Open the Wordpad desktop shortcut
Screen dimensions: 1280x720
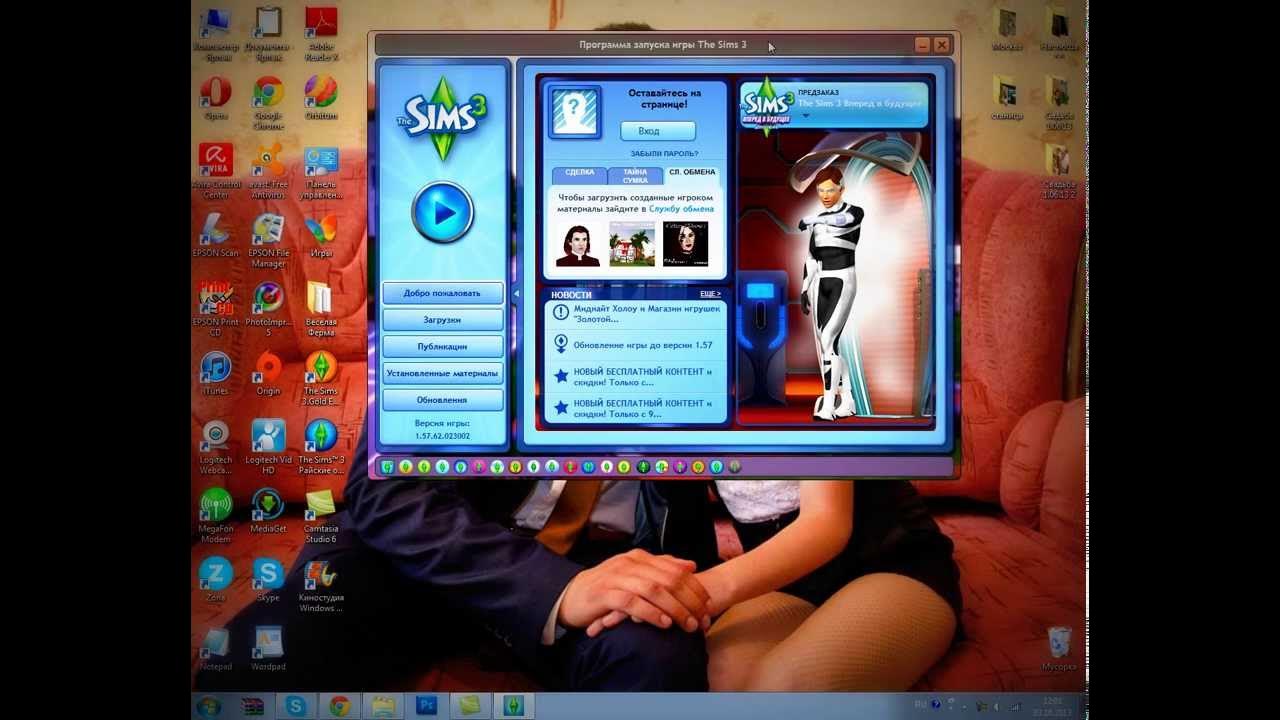(268, 649)
